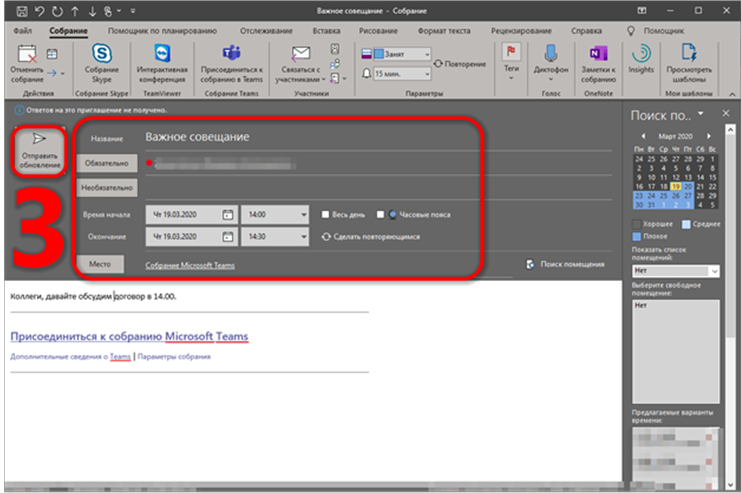Open the Show As Busy (Занят) dropdown
Image resolution: width=741 pixels, height=493 pixels.
pos(427,54)
